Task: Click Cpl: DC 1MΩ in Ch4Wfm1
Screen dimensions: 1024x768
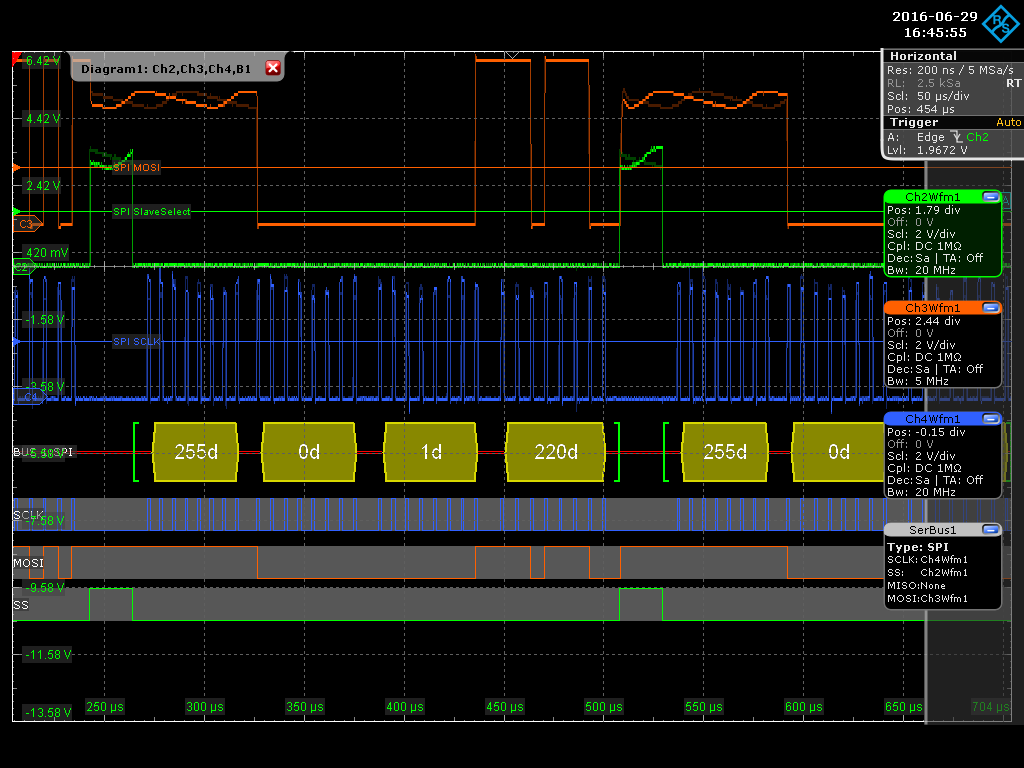Action: (x=924, y=468)
